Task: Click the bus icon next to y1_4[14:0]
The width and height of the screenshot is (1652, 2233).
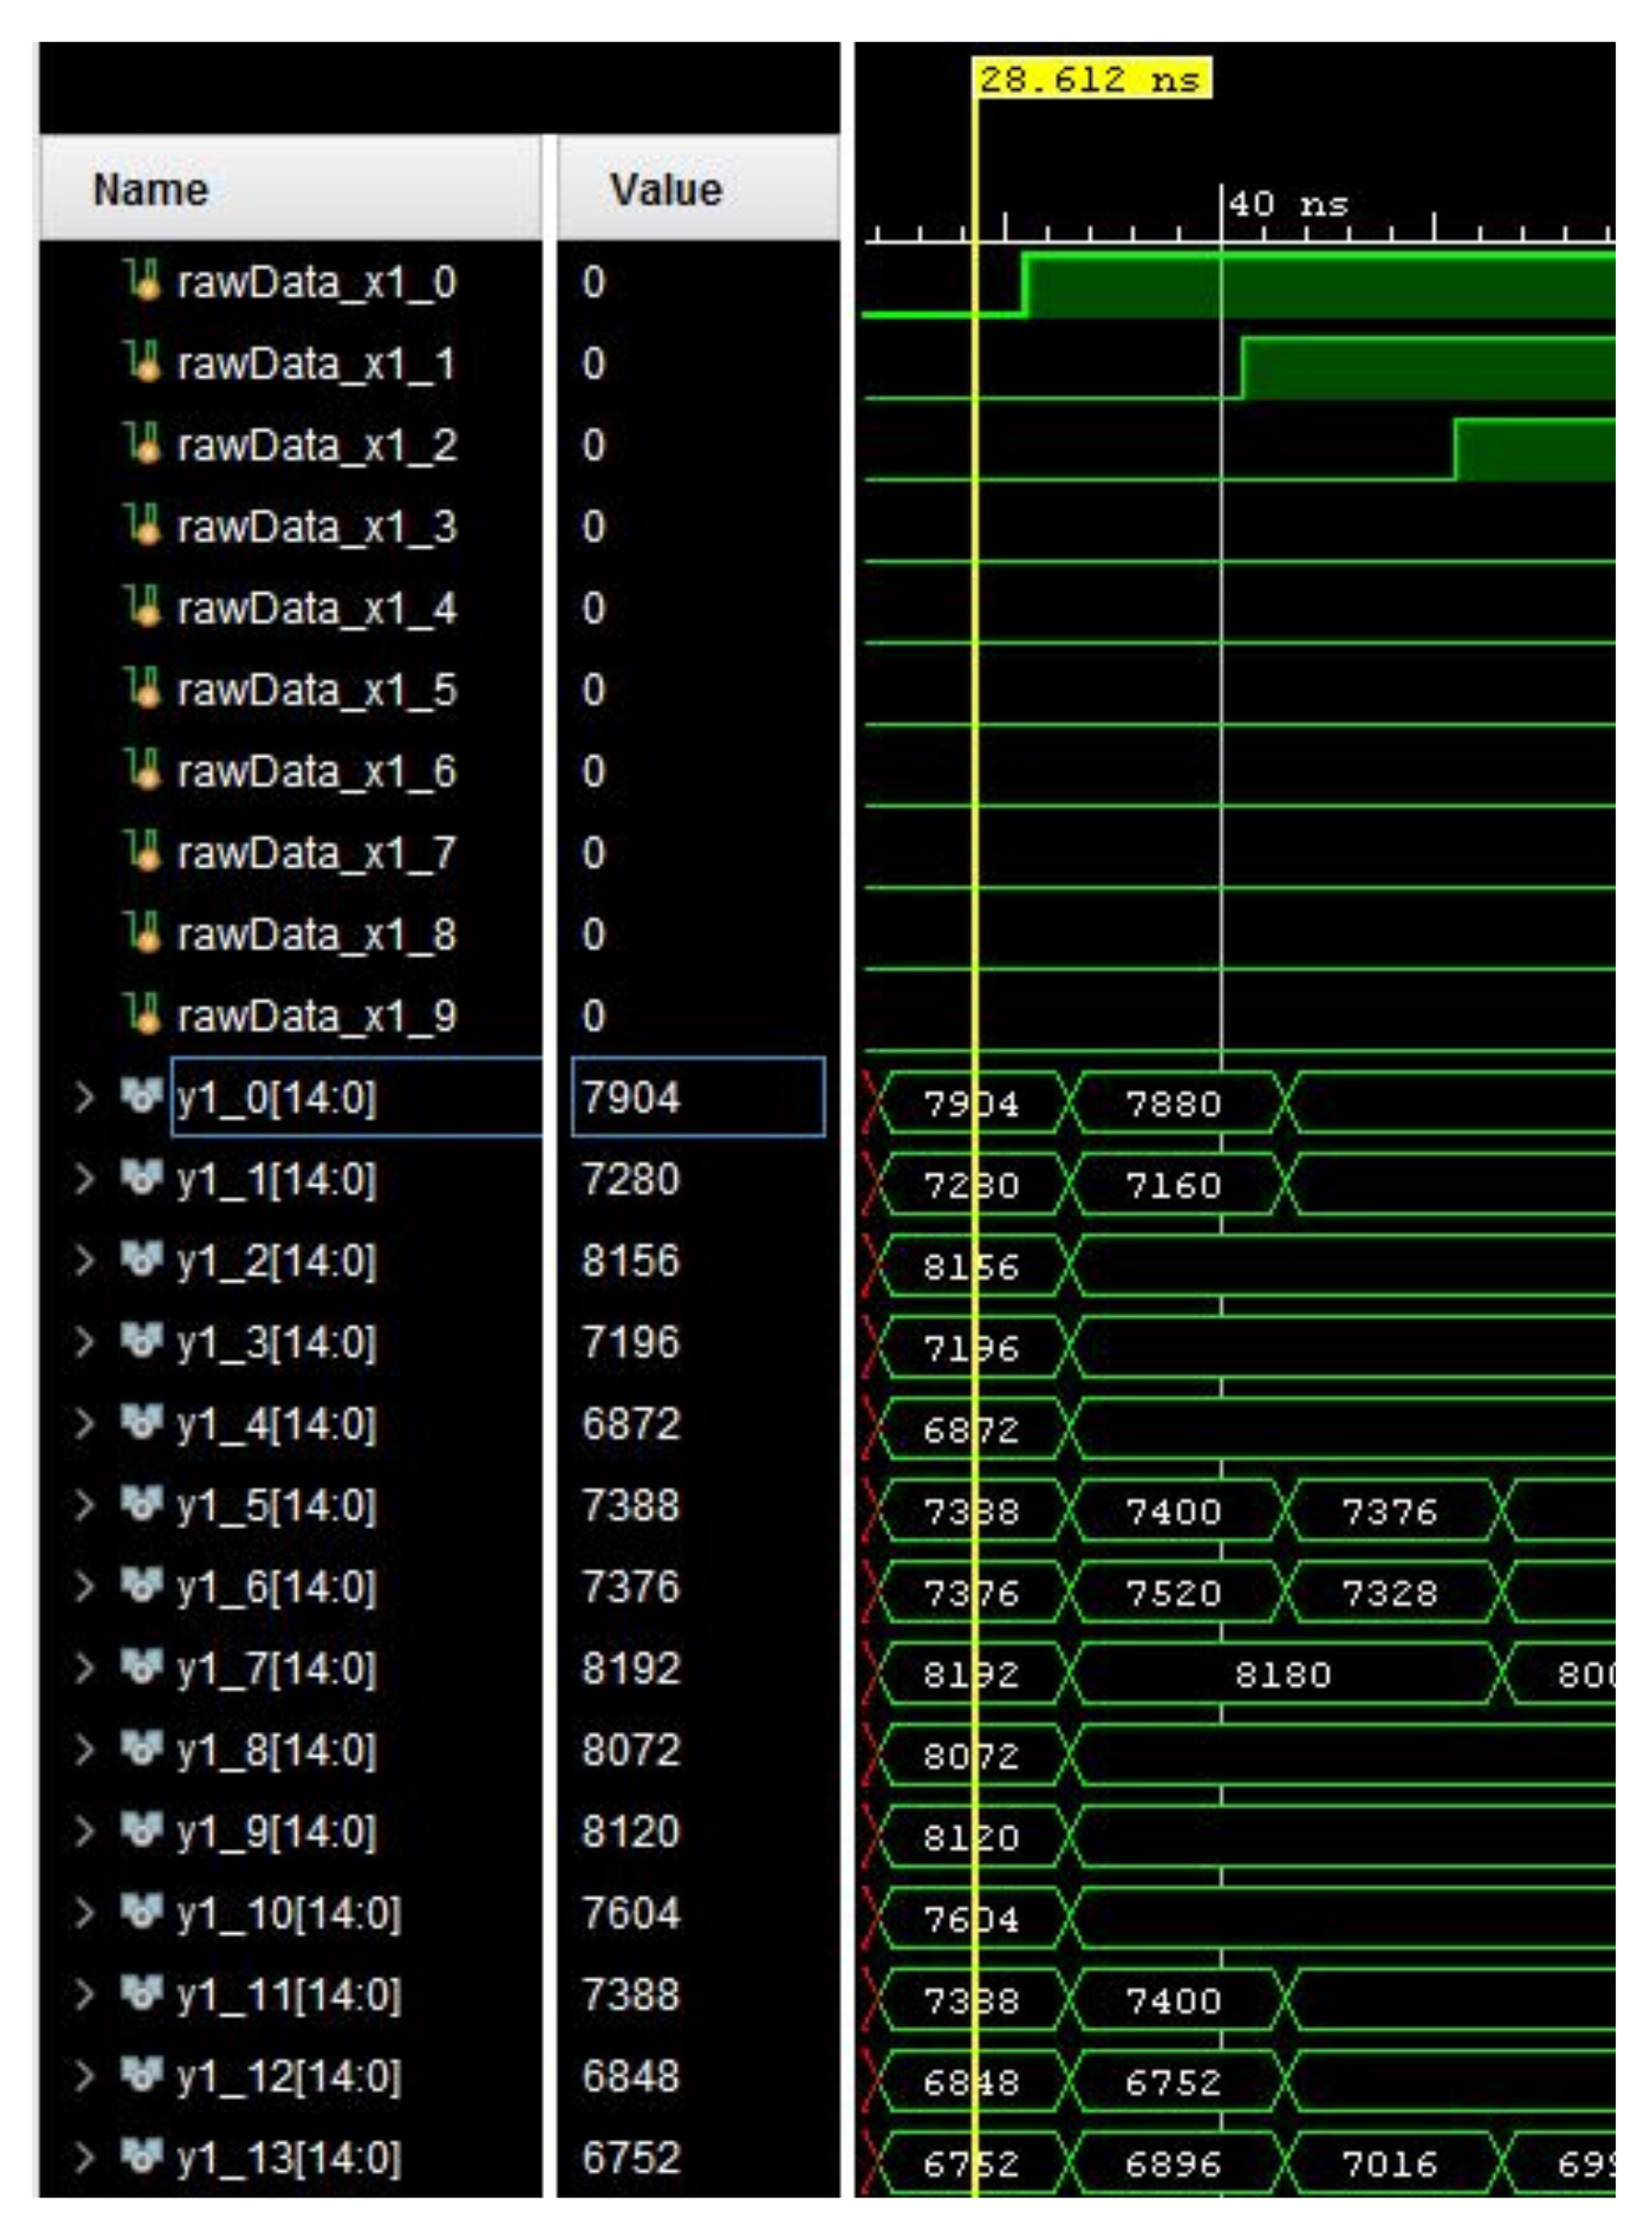Action: [142, 1423]
